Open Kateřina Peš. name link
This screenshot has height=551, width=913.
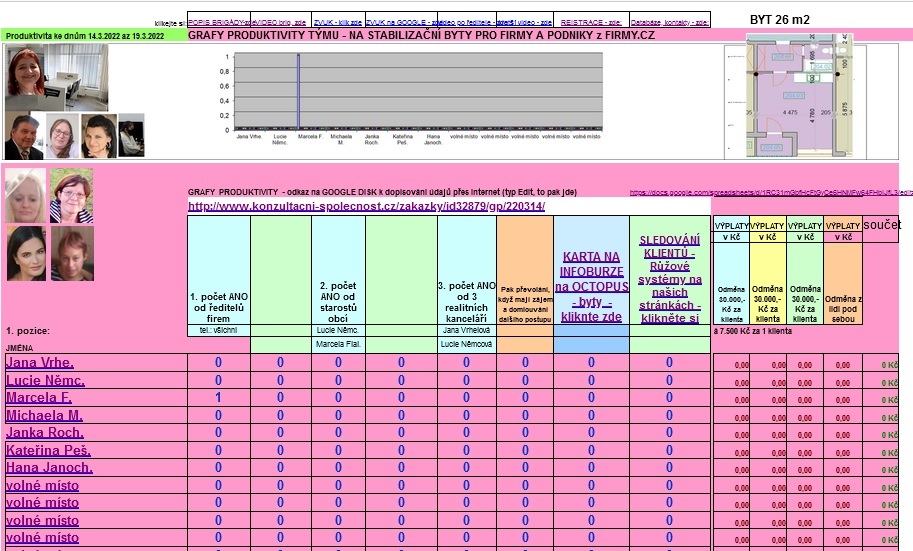pos(48,450)
